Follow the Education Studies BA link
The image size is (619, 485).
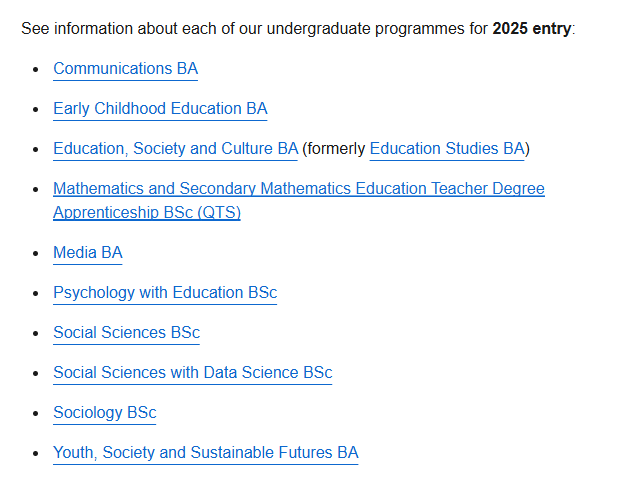point(447,148)
